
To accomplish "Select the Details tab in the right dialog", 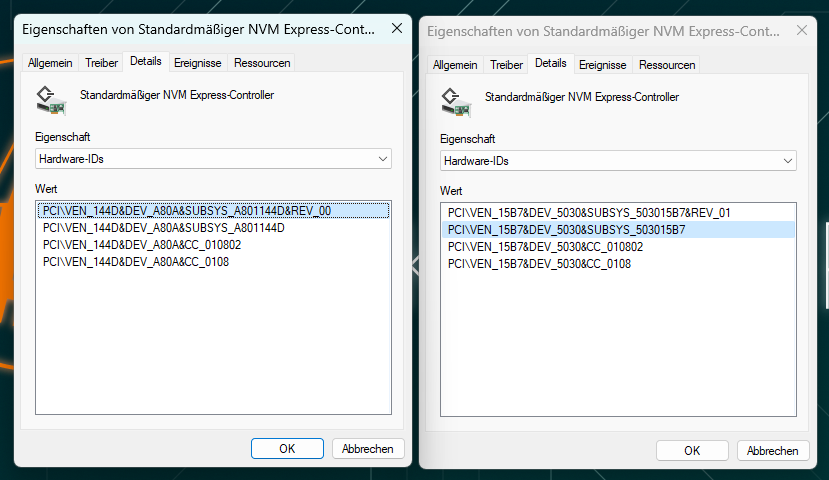I will pos(551,63).
